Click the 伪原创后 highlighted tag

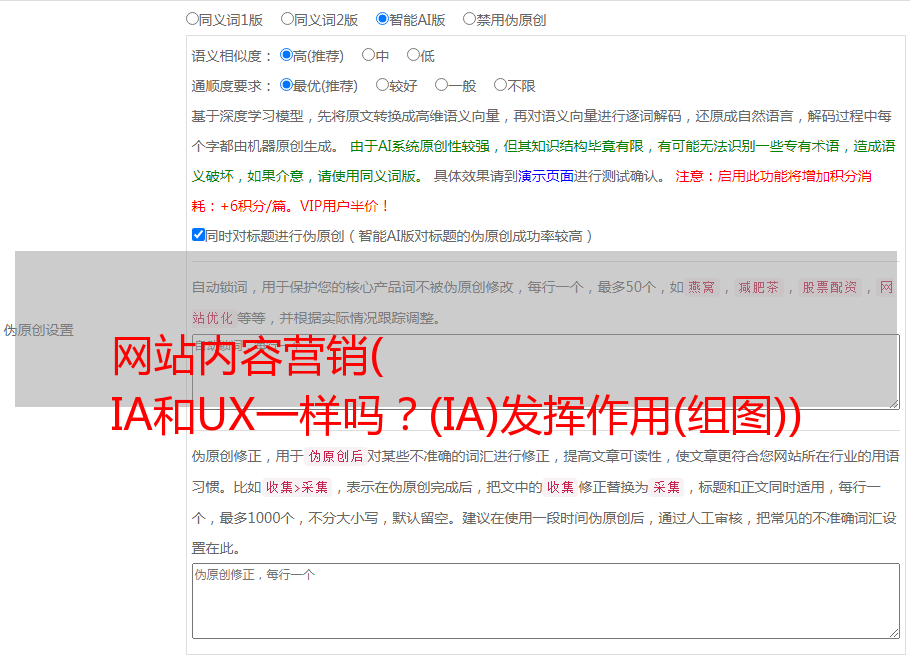pos(336,456)
